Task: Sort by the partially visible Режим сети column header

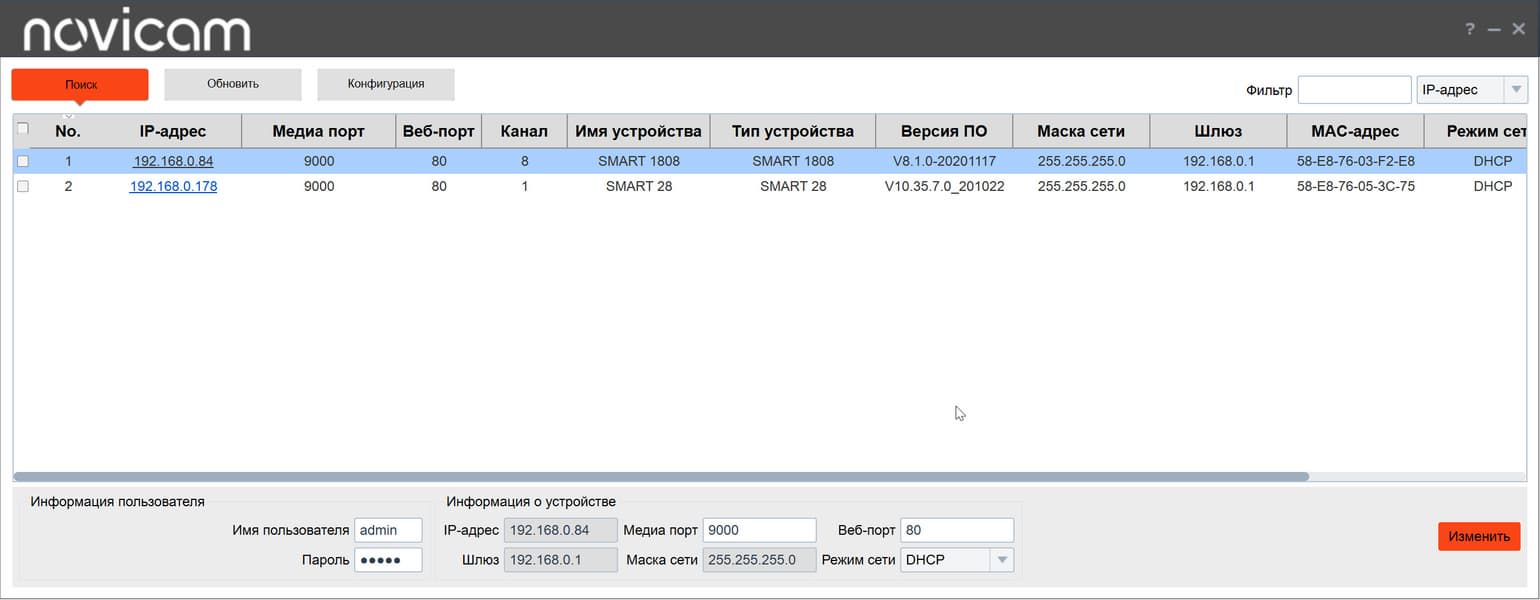Action: 1476,131
